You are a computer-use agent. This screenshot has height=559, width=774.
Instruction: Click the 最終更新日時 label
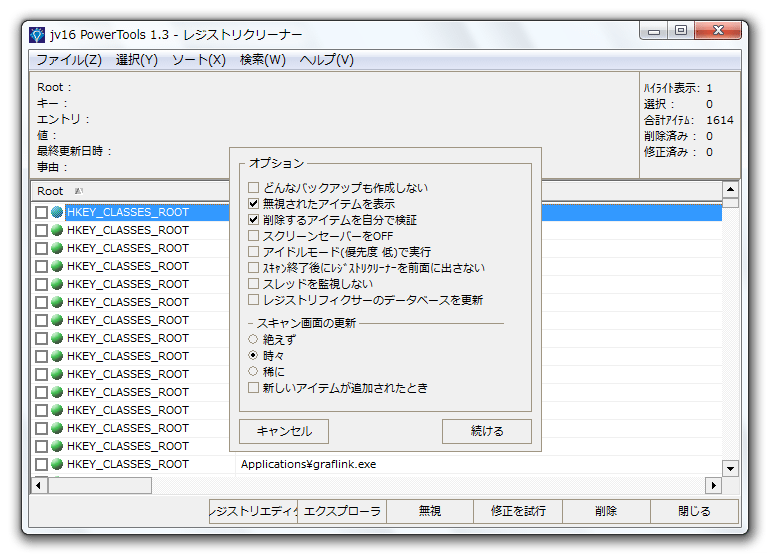point(75,151)
